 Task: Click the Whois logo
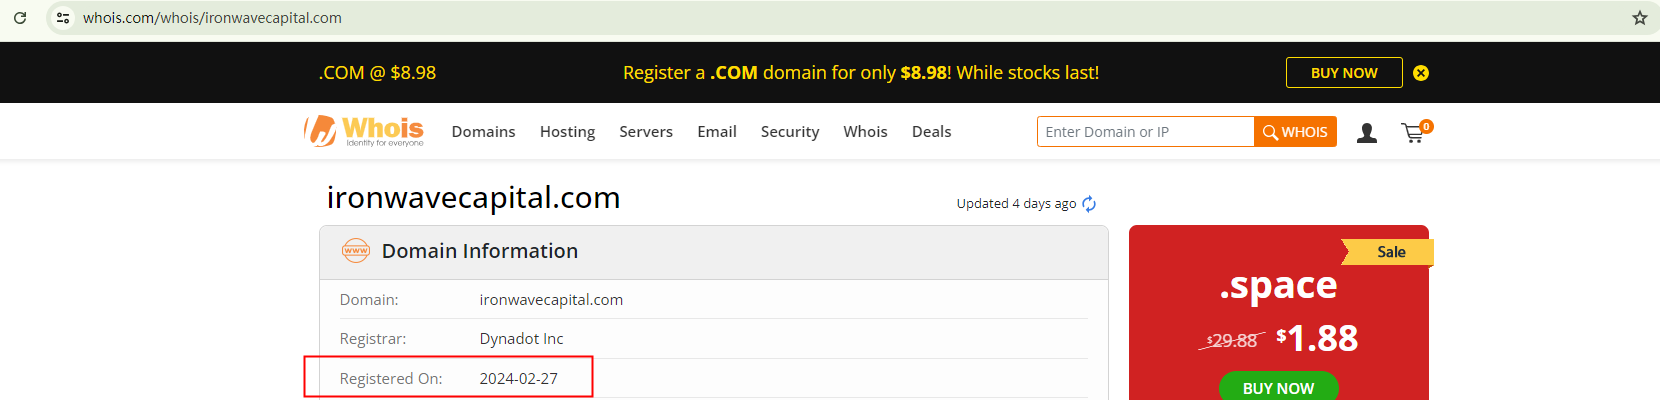(365, 131)
